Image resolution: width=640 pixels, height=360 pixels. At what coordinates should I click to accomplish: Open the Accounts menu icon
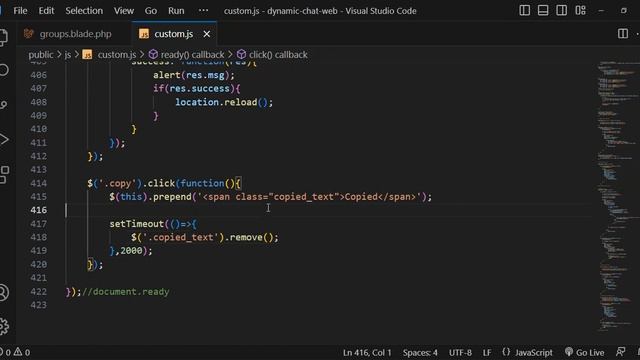[3, 292]
